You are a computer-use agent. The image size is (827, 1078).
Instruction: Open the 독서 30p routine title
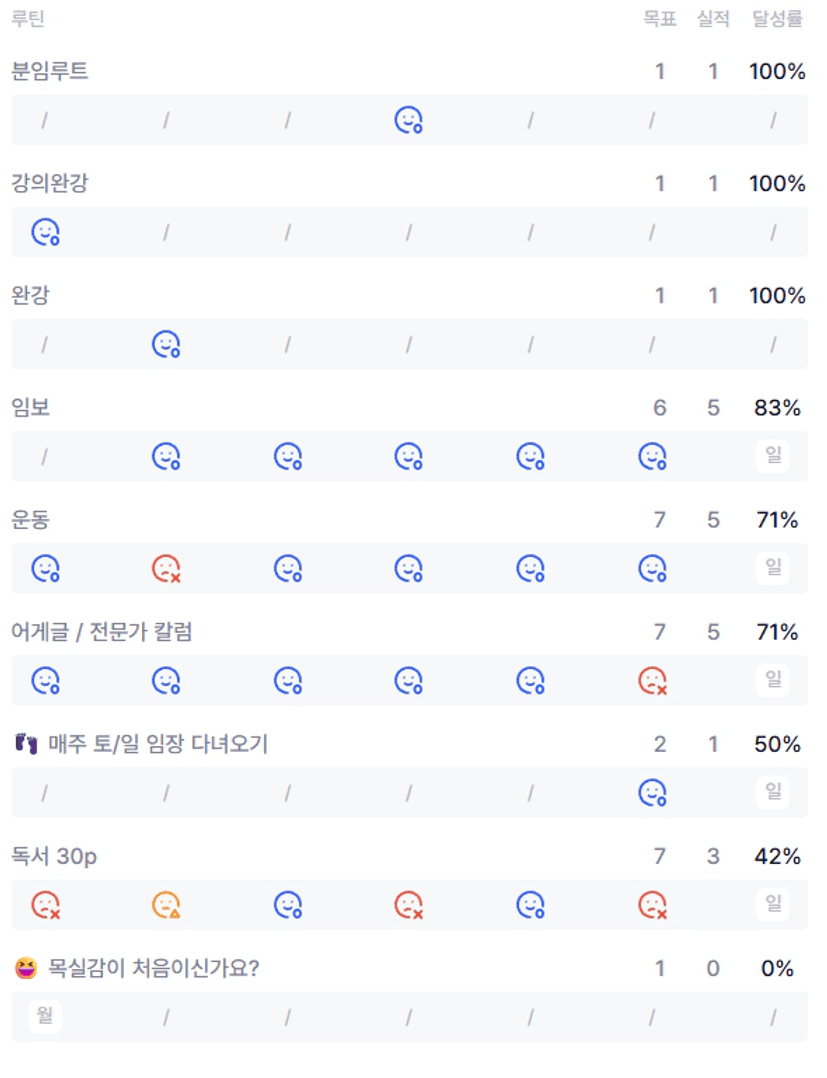coord(54,856)
